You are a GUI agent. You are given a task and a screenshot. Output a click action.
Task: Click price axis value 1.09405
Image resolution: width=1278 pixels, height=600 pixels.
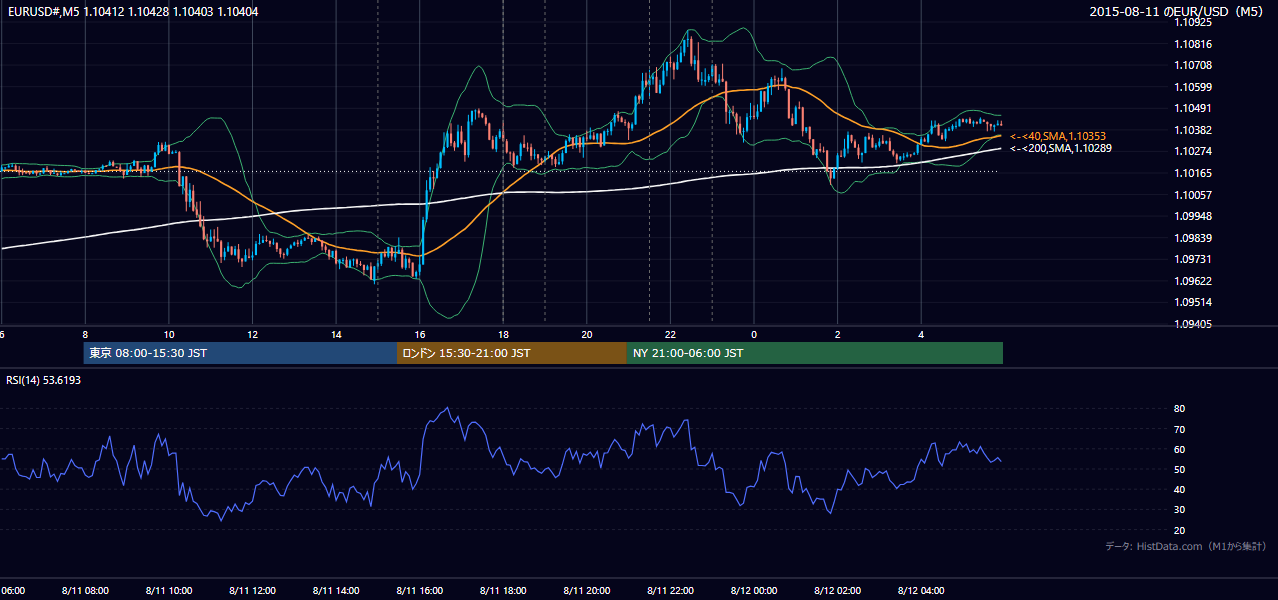1193,324
